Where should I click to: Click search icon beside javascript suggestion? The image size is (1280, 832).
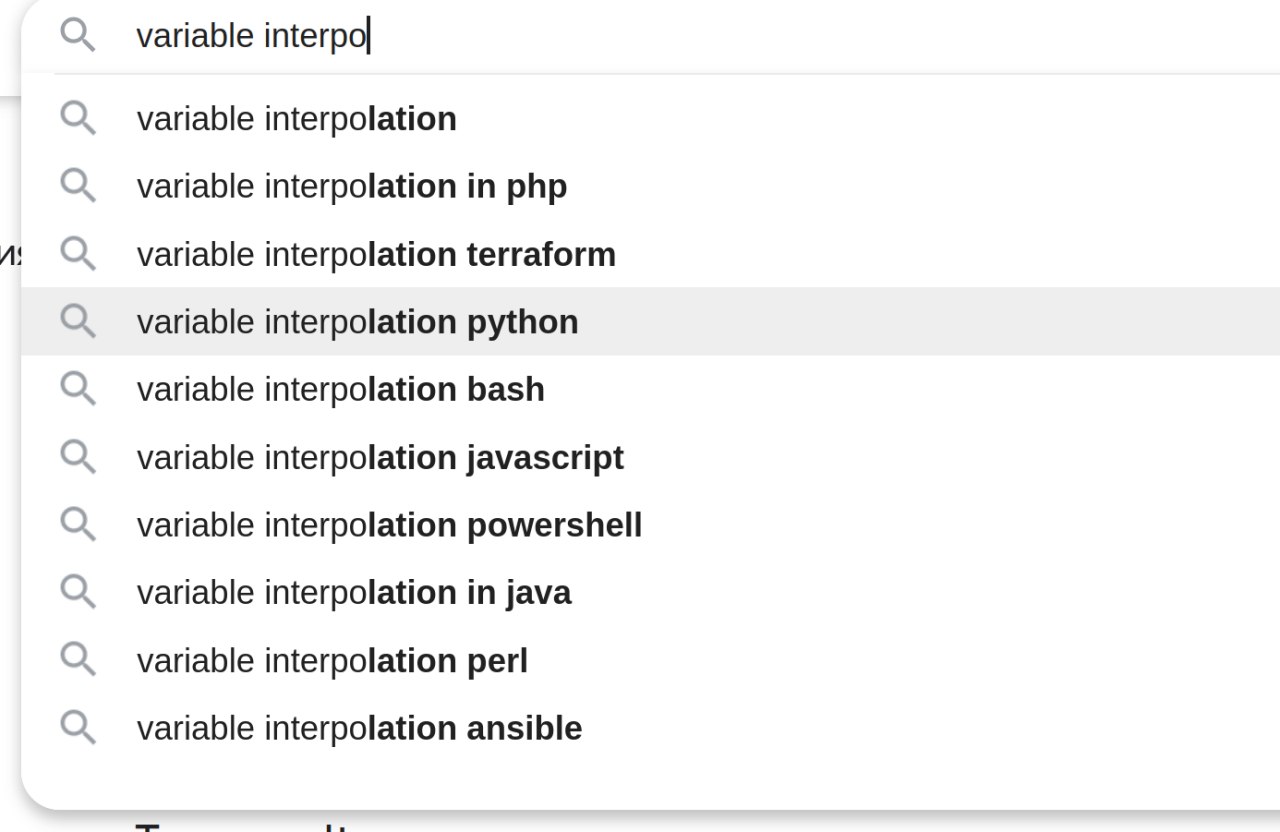point(78,457)
